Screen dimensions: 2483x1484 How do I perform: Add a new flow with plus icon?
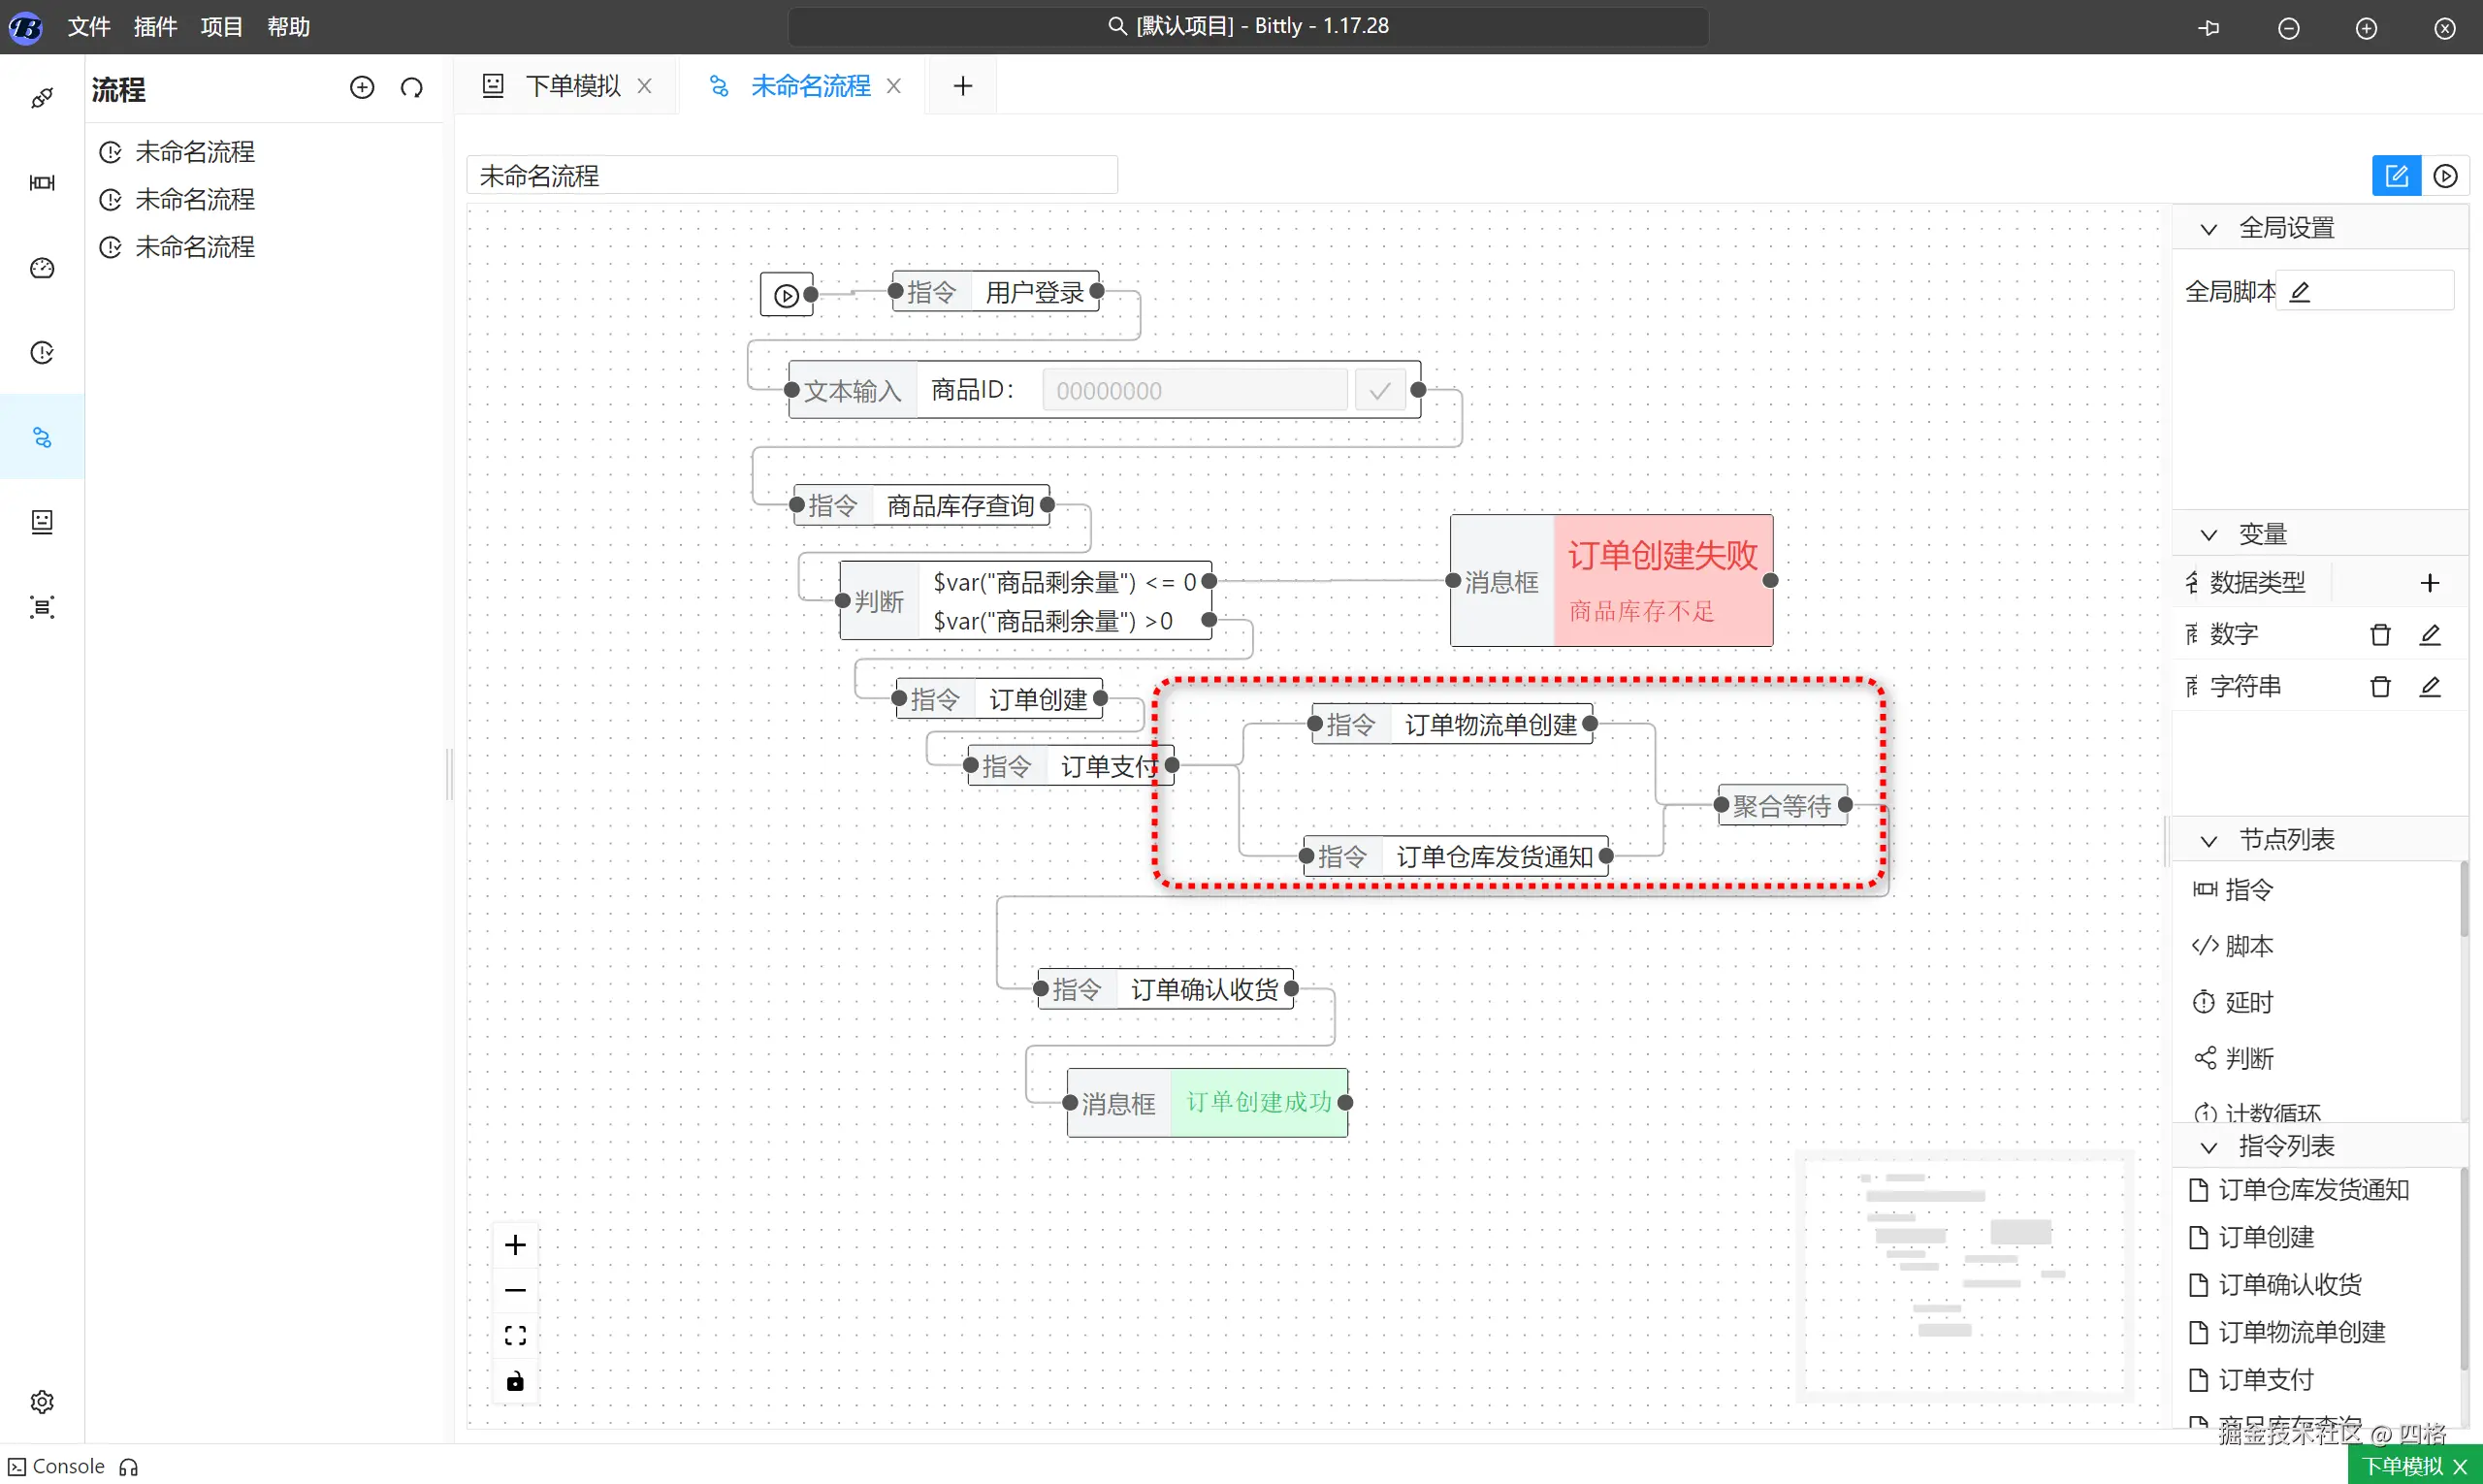coord(362,88)
